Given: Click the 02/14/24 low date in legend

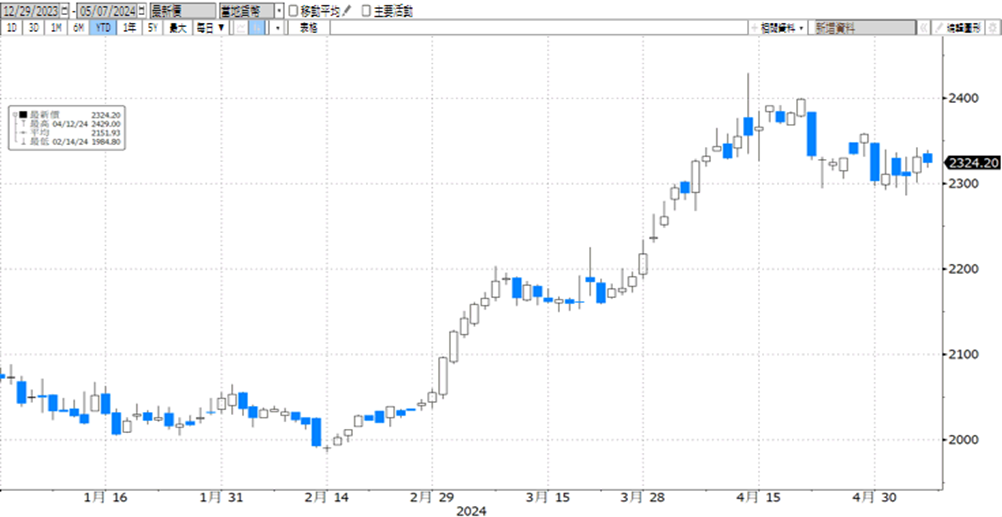Looking at the screenshot, I should pos(70,142).
